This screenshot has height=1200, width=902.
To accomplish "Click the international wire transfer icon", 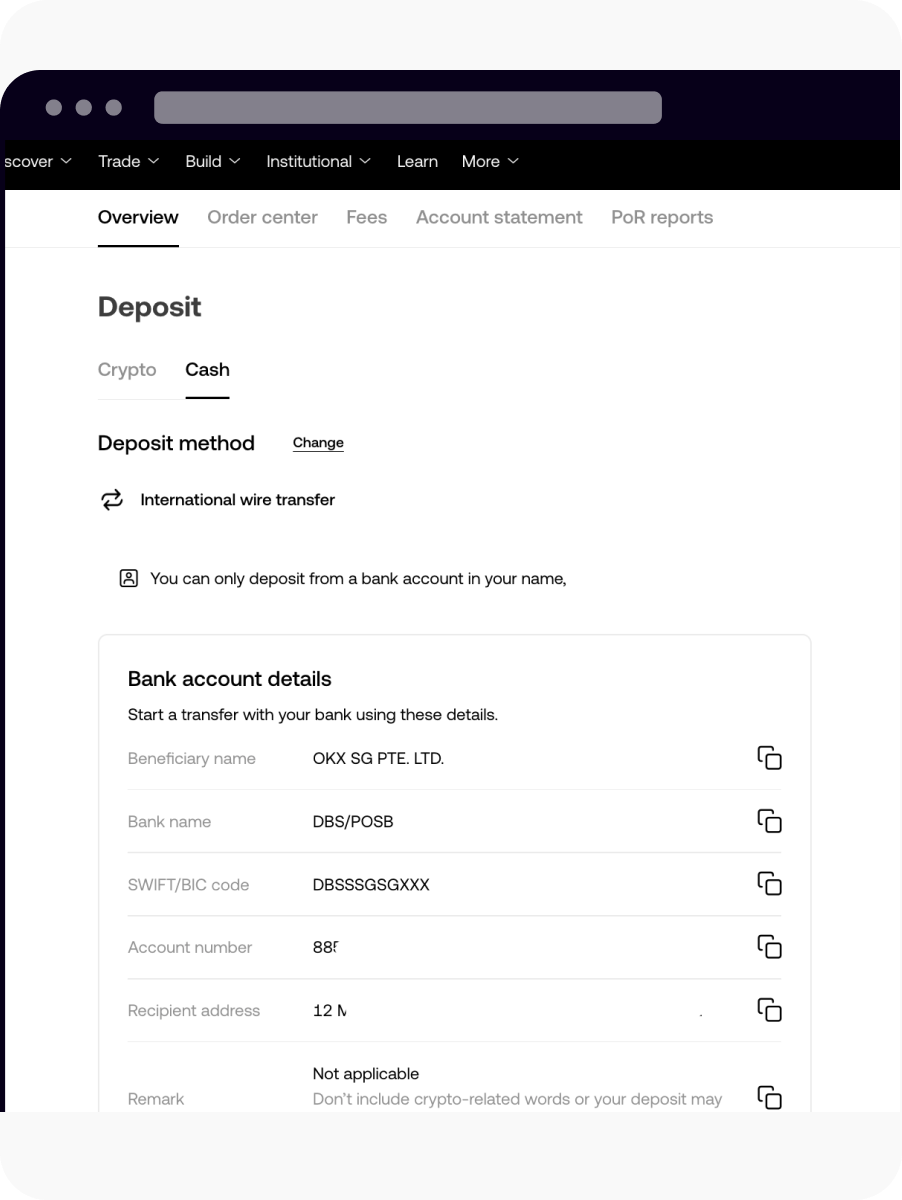I will (x=111, y=499).
